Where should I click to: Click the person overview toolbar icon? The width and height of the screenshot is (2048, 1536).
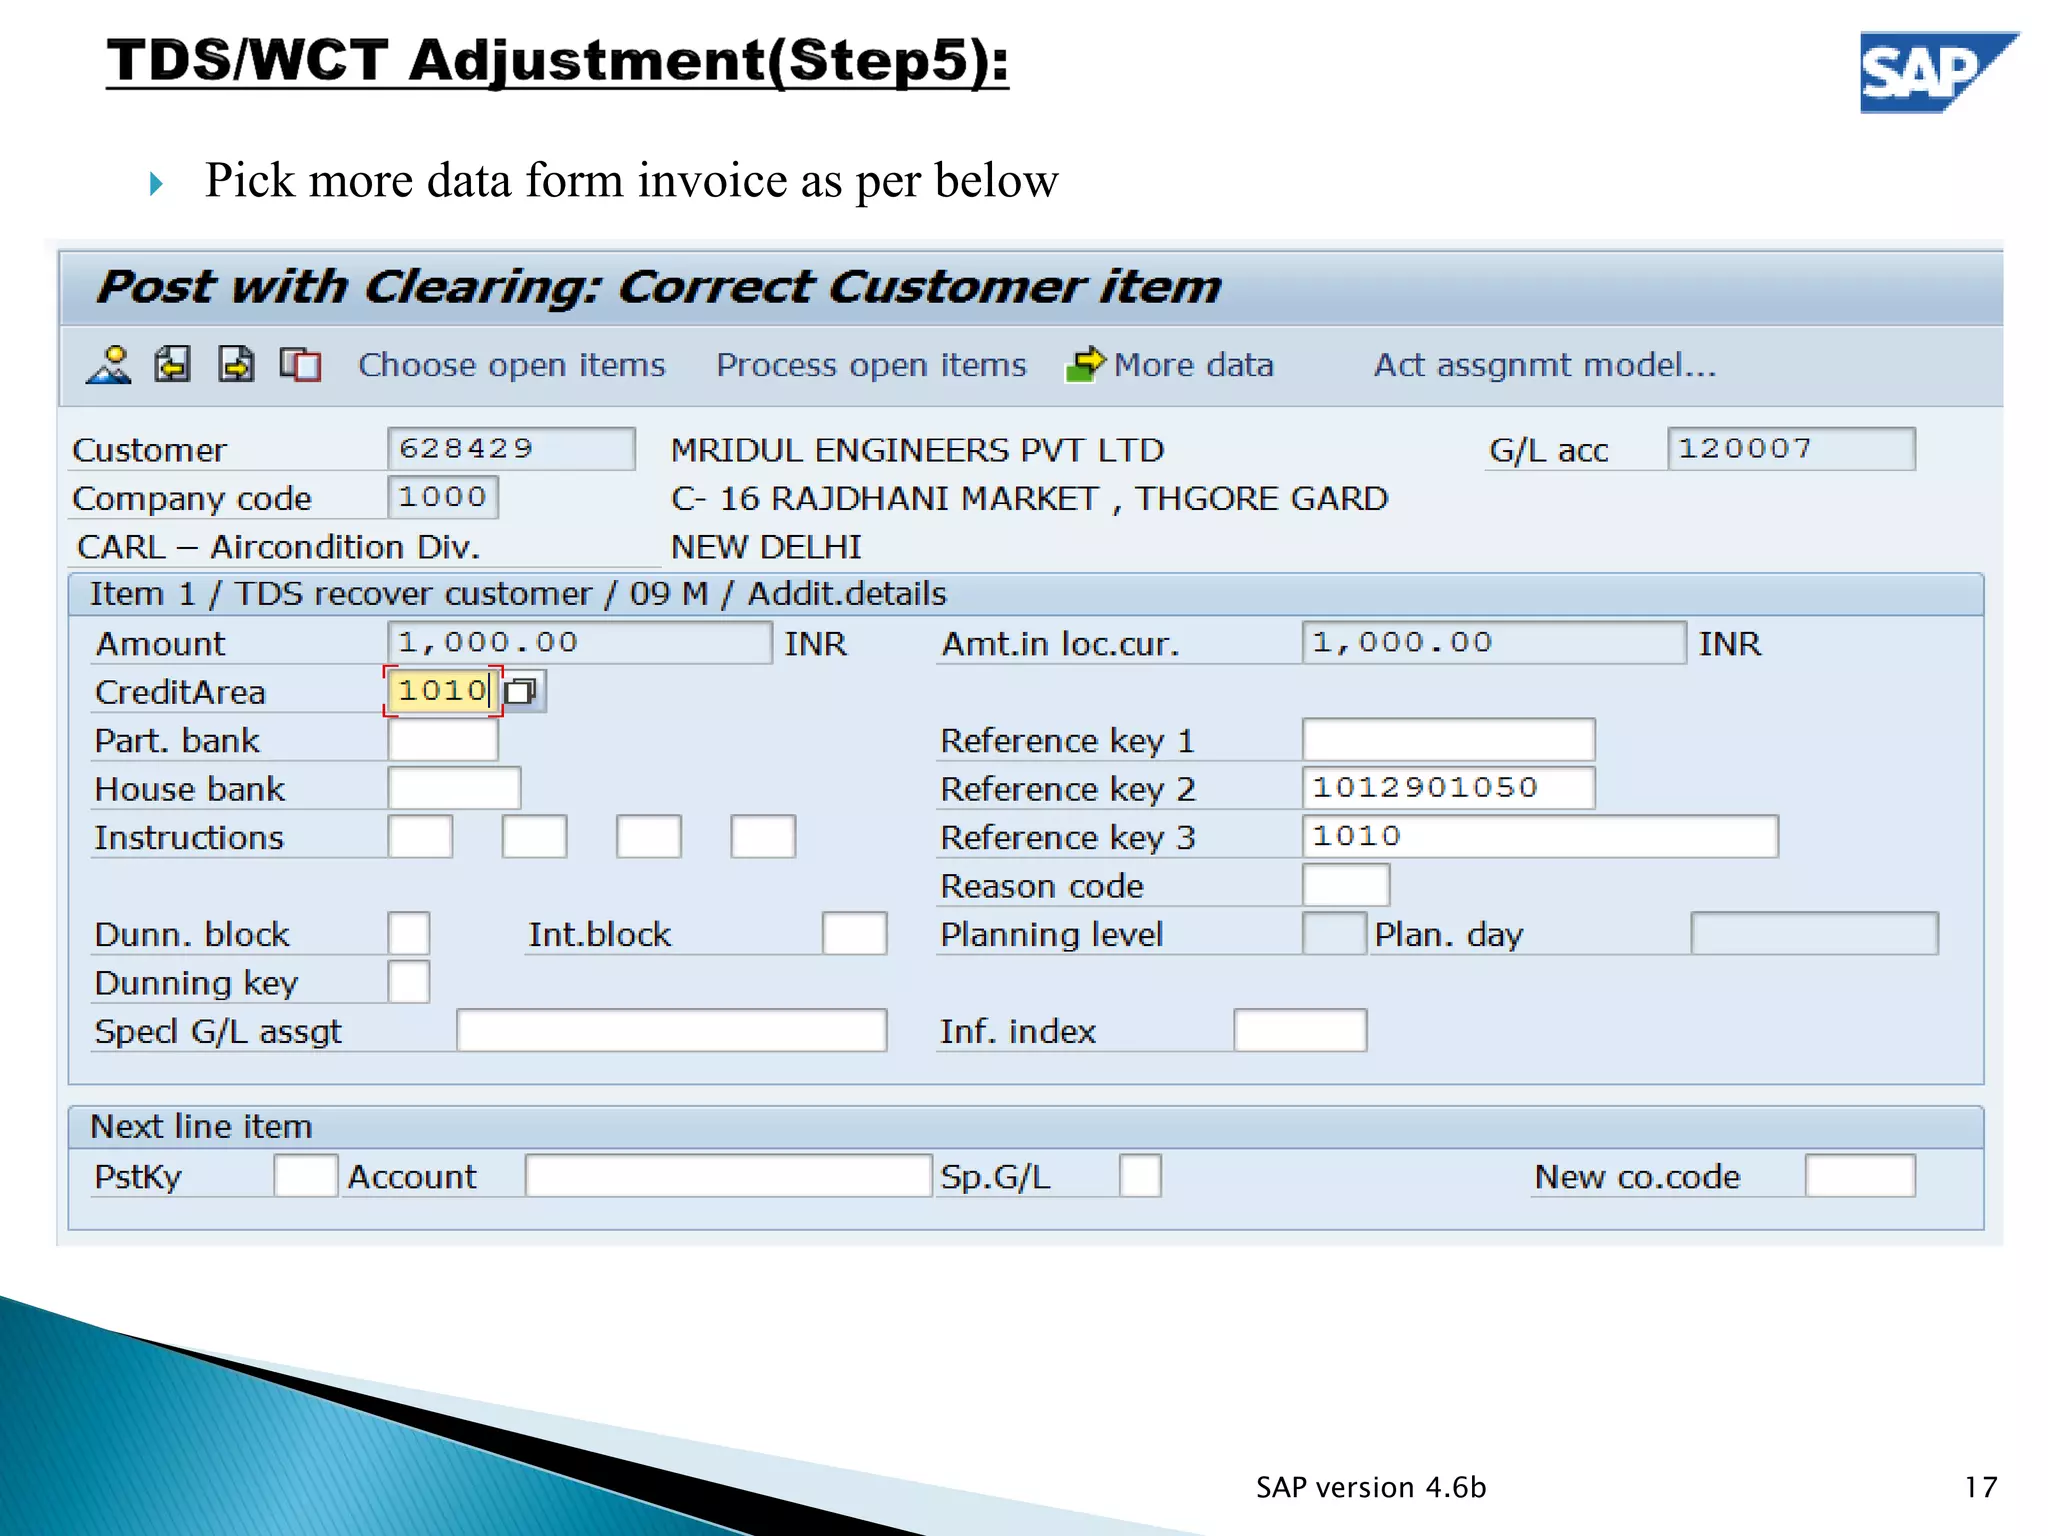pos(109,365)
